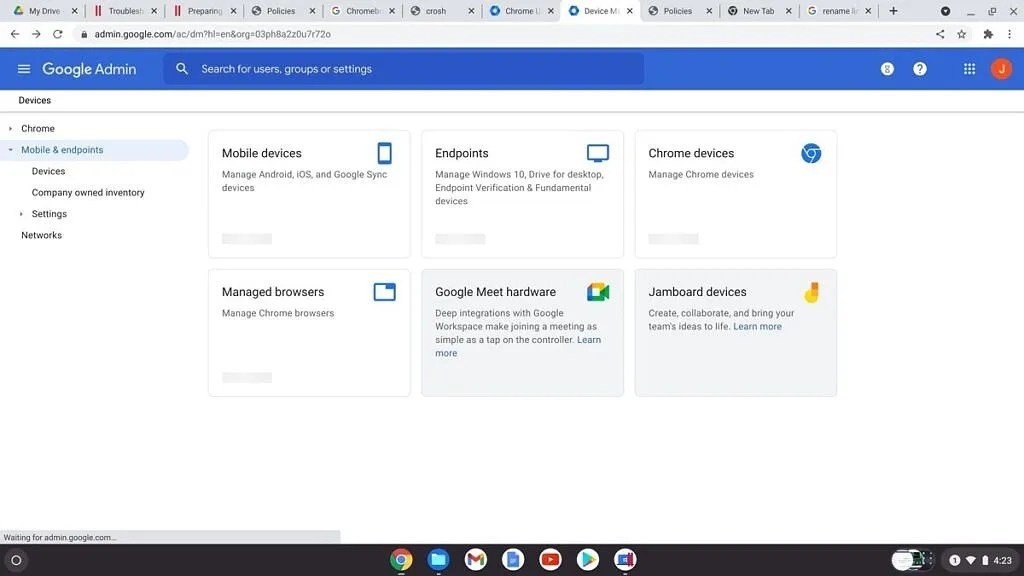The height and width of the screenshot is (576, 1024).
Task: Click the Chrome devices shield icon
Action: (810, 152)
